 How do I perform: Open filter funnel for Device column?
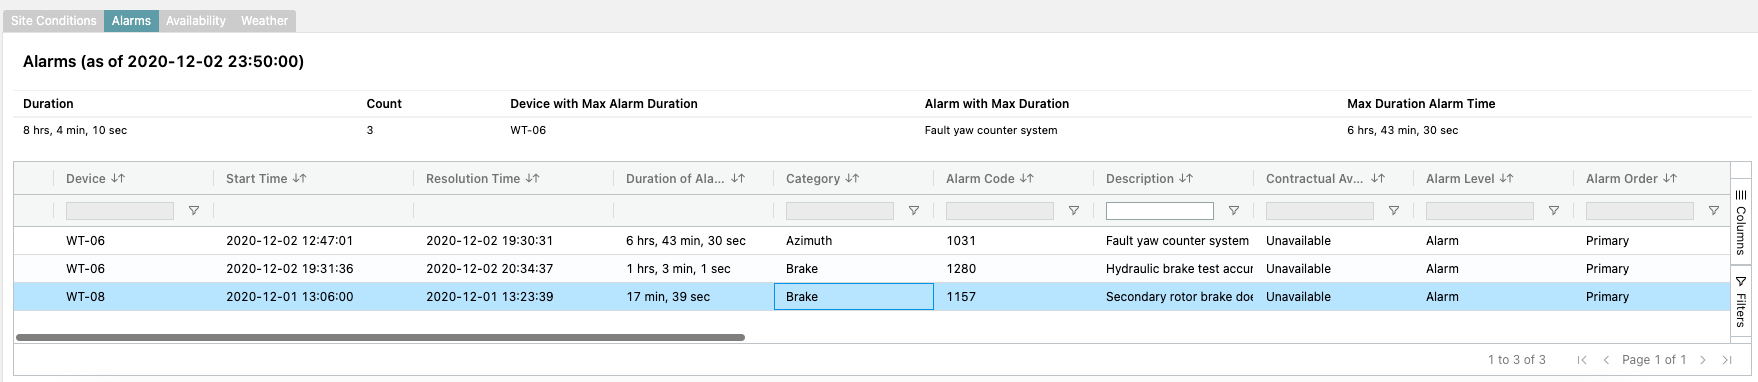(x=194, y=211)
